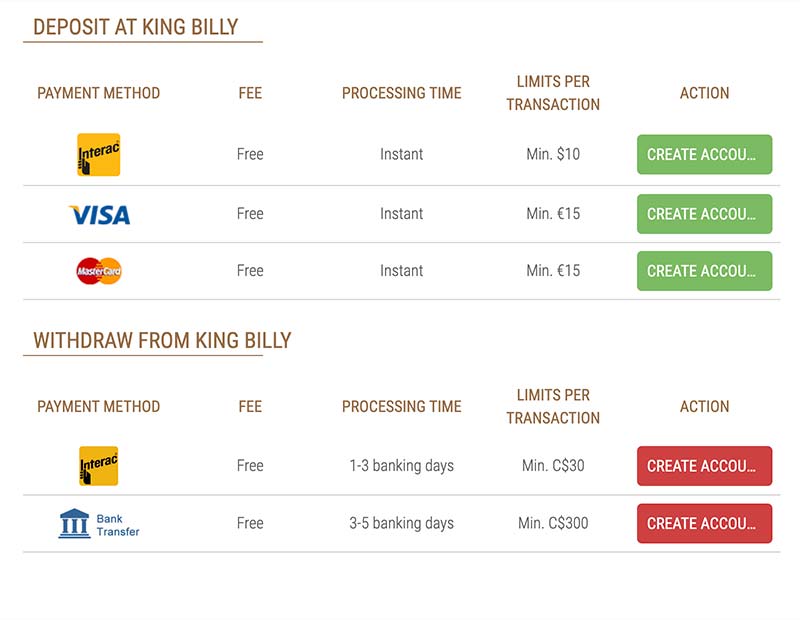
Task: Click the MasterCard logo in deposit row
Action: (x=99, y=271)
